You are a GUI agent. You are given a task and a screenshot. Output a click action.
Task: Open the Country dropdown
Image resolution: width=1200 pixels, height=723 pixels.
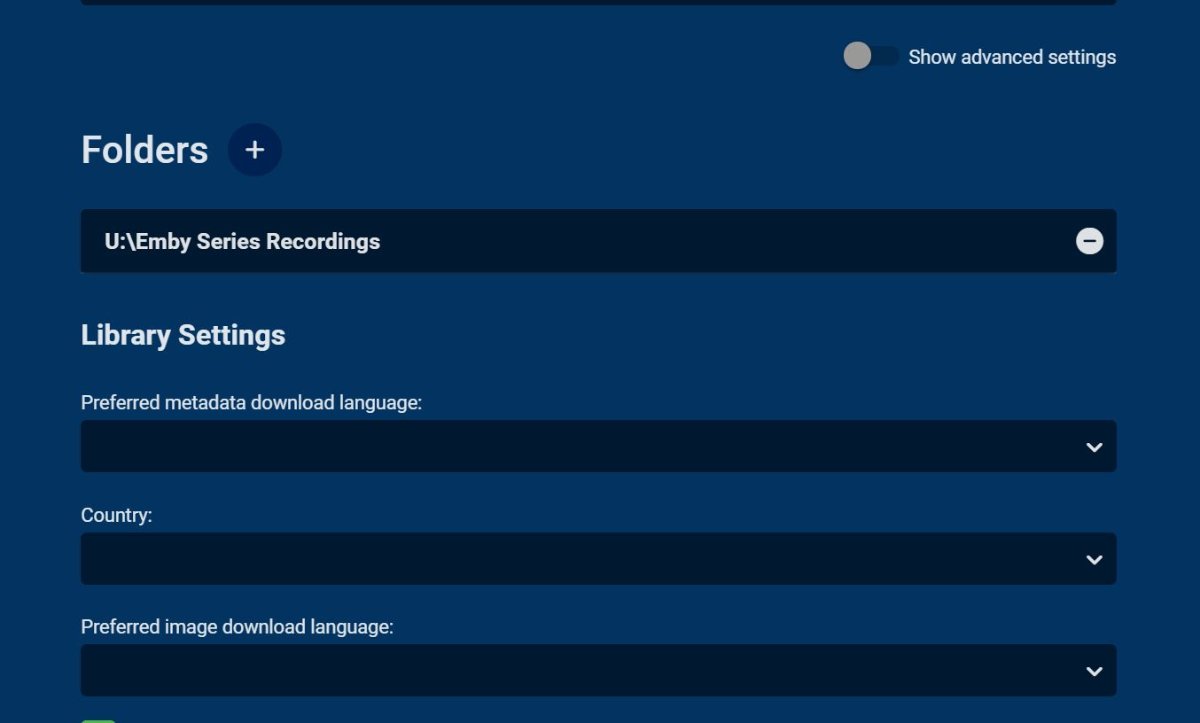580,559
